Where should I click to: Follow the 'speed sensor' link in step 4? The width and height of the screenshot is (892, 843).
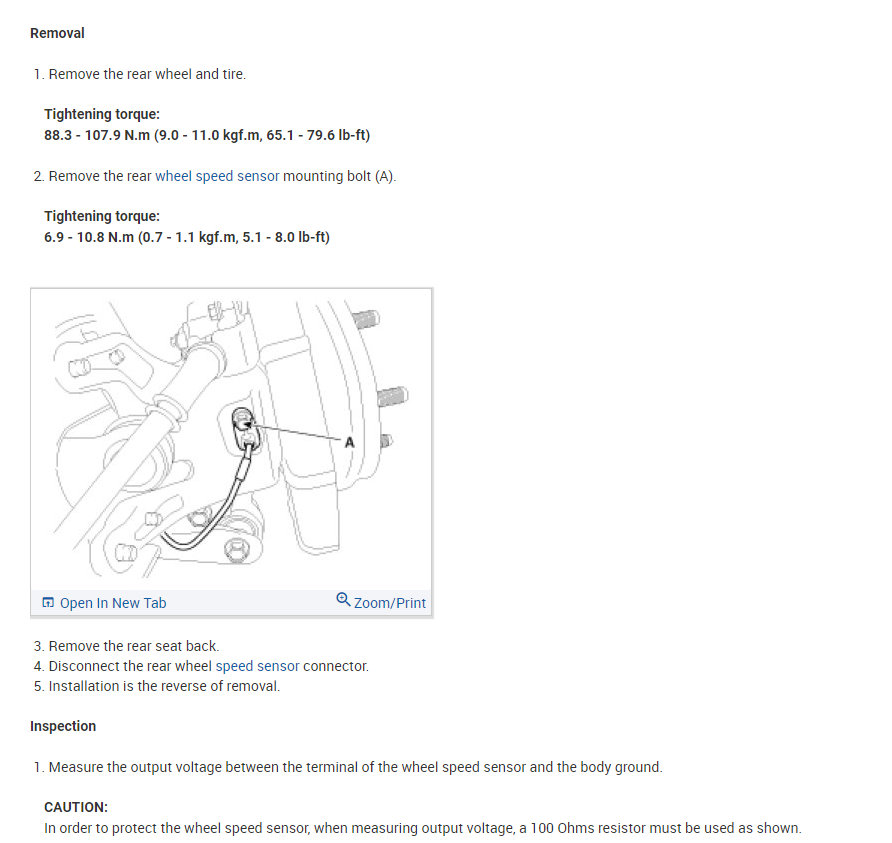pyautogui.click(x=257, y=666)
